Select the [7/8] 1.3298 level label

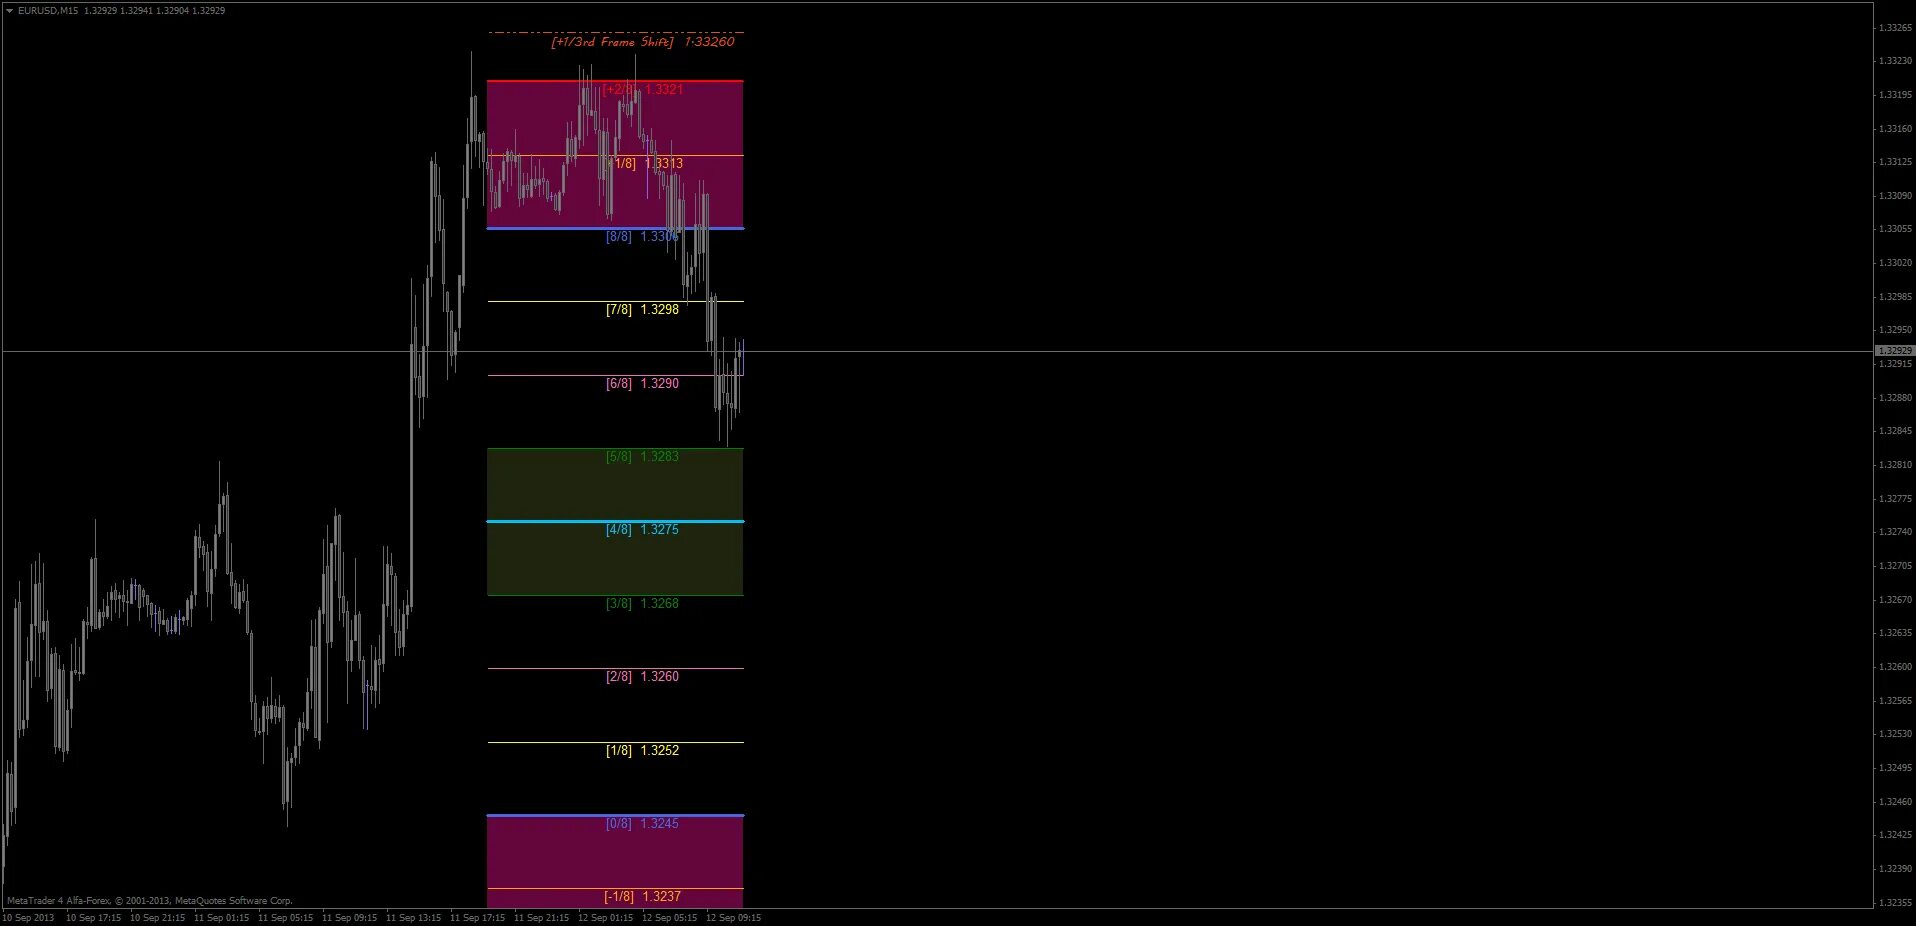tap(642, 310)
